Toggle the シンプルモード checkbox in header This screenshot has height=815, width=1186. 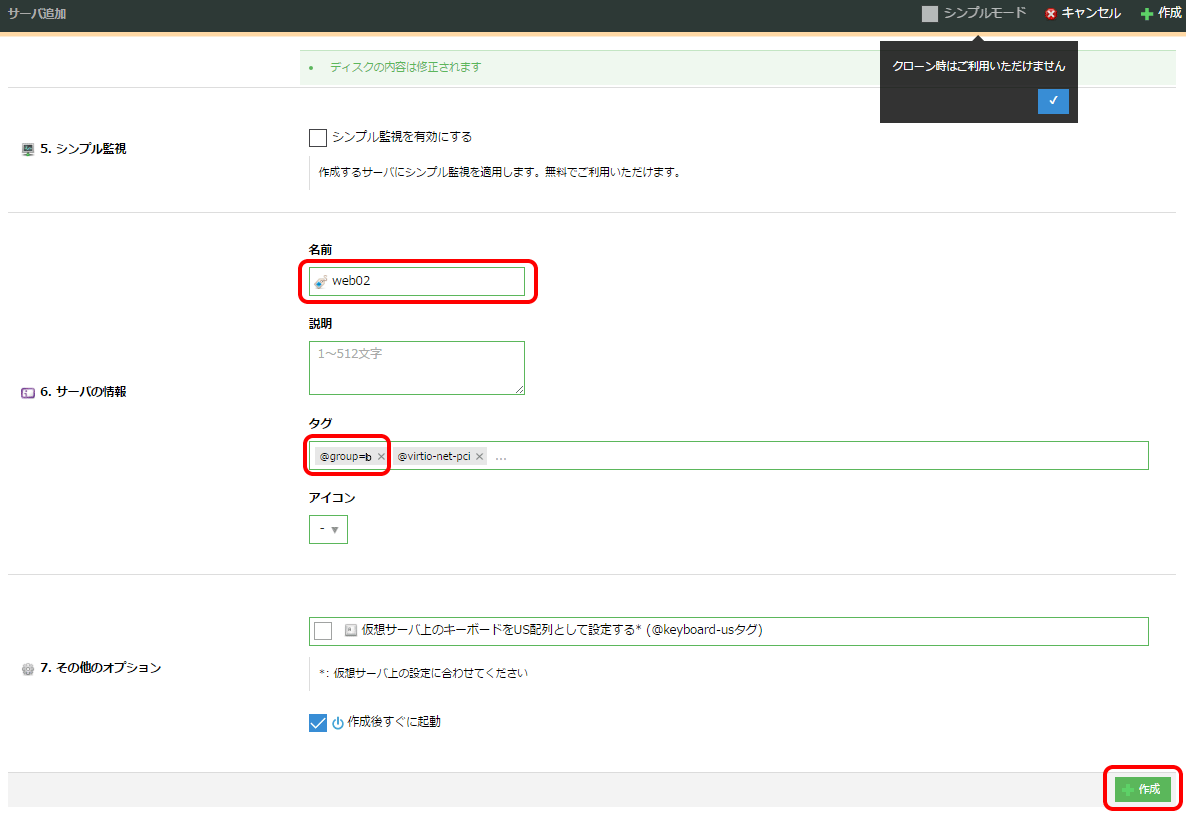coord(930,14)
